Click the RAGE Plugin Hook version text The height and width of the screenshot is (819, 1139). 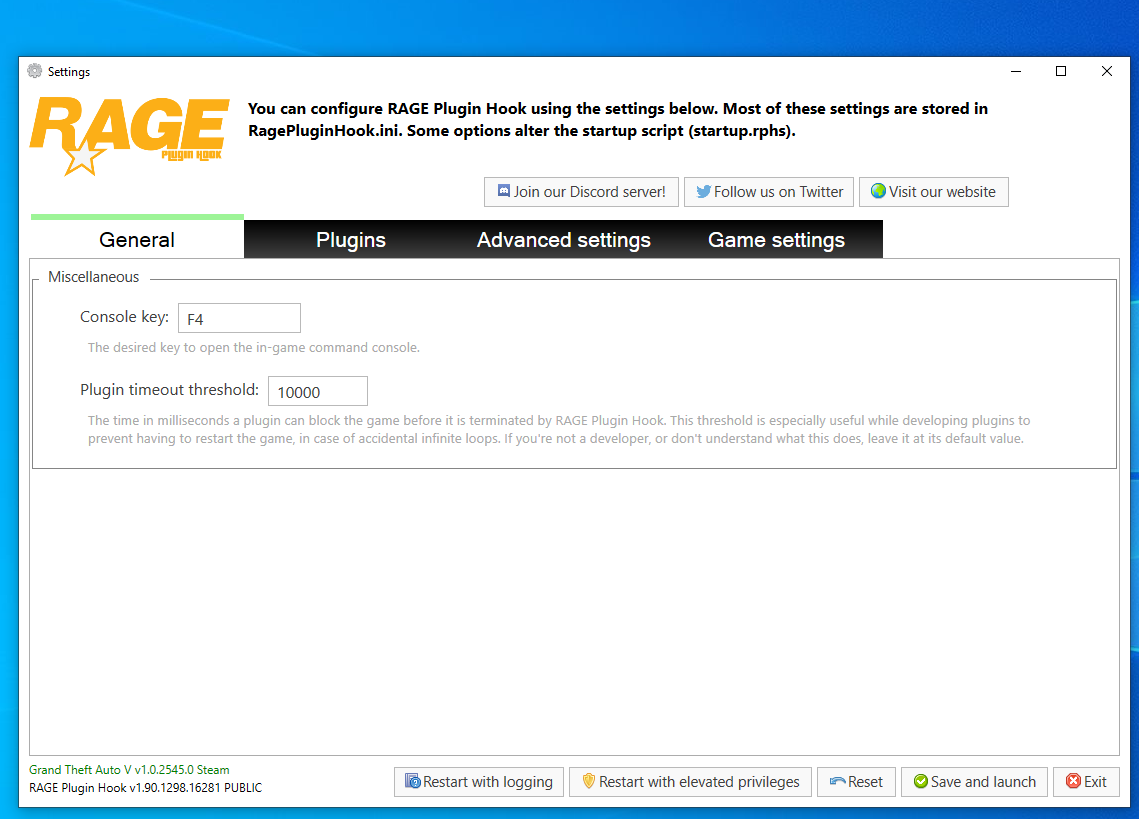click(x=145, y=788)
